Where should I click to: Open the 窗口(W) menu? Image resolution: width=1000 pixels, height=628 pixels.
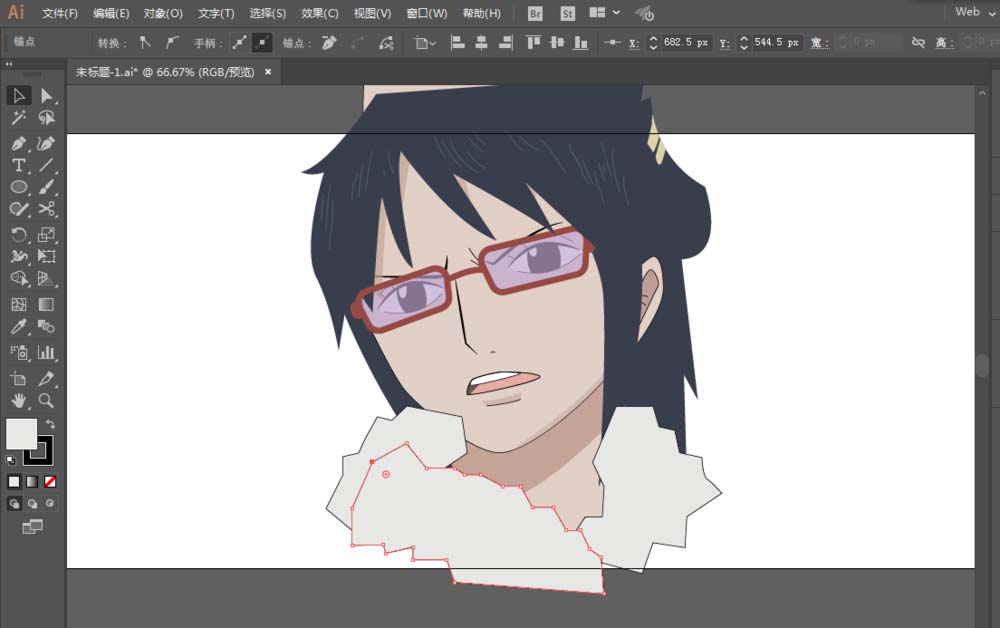click(427, 13)
